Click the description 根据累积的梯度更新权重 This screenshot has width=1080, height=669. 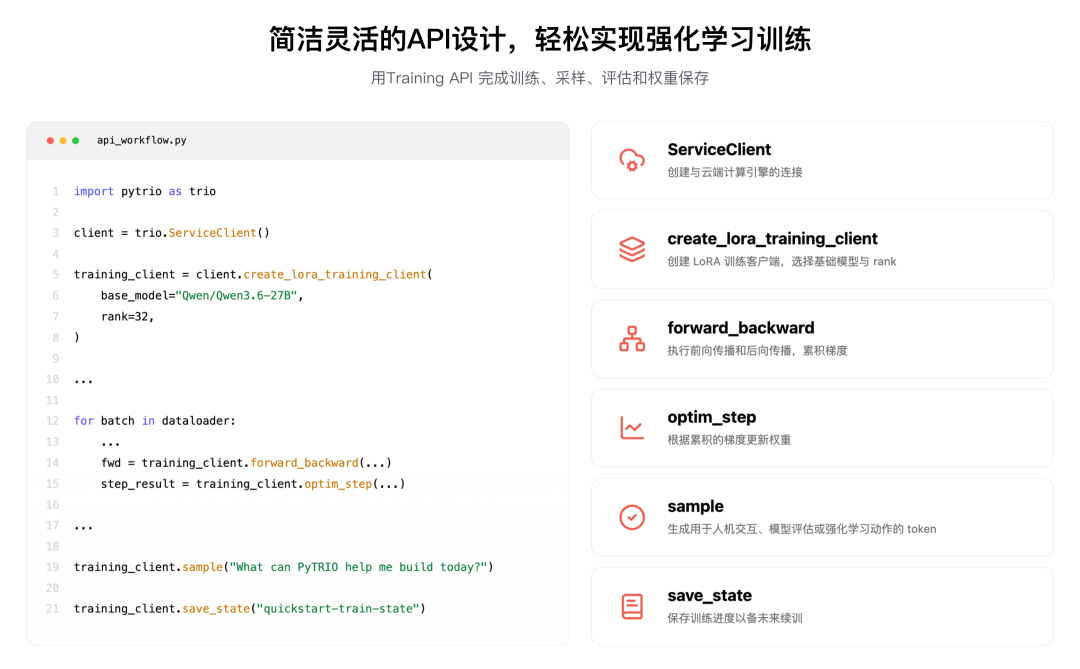click(729, 440)
